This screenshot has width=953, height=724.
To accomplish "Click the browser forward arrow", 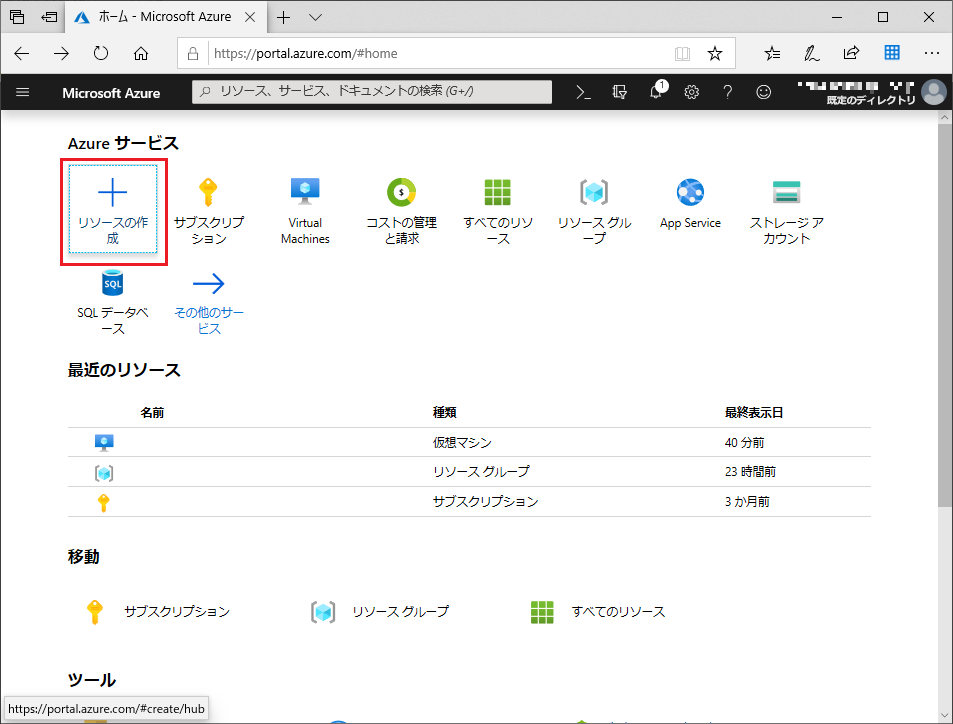I will coord(61,53).
